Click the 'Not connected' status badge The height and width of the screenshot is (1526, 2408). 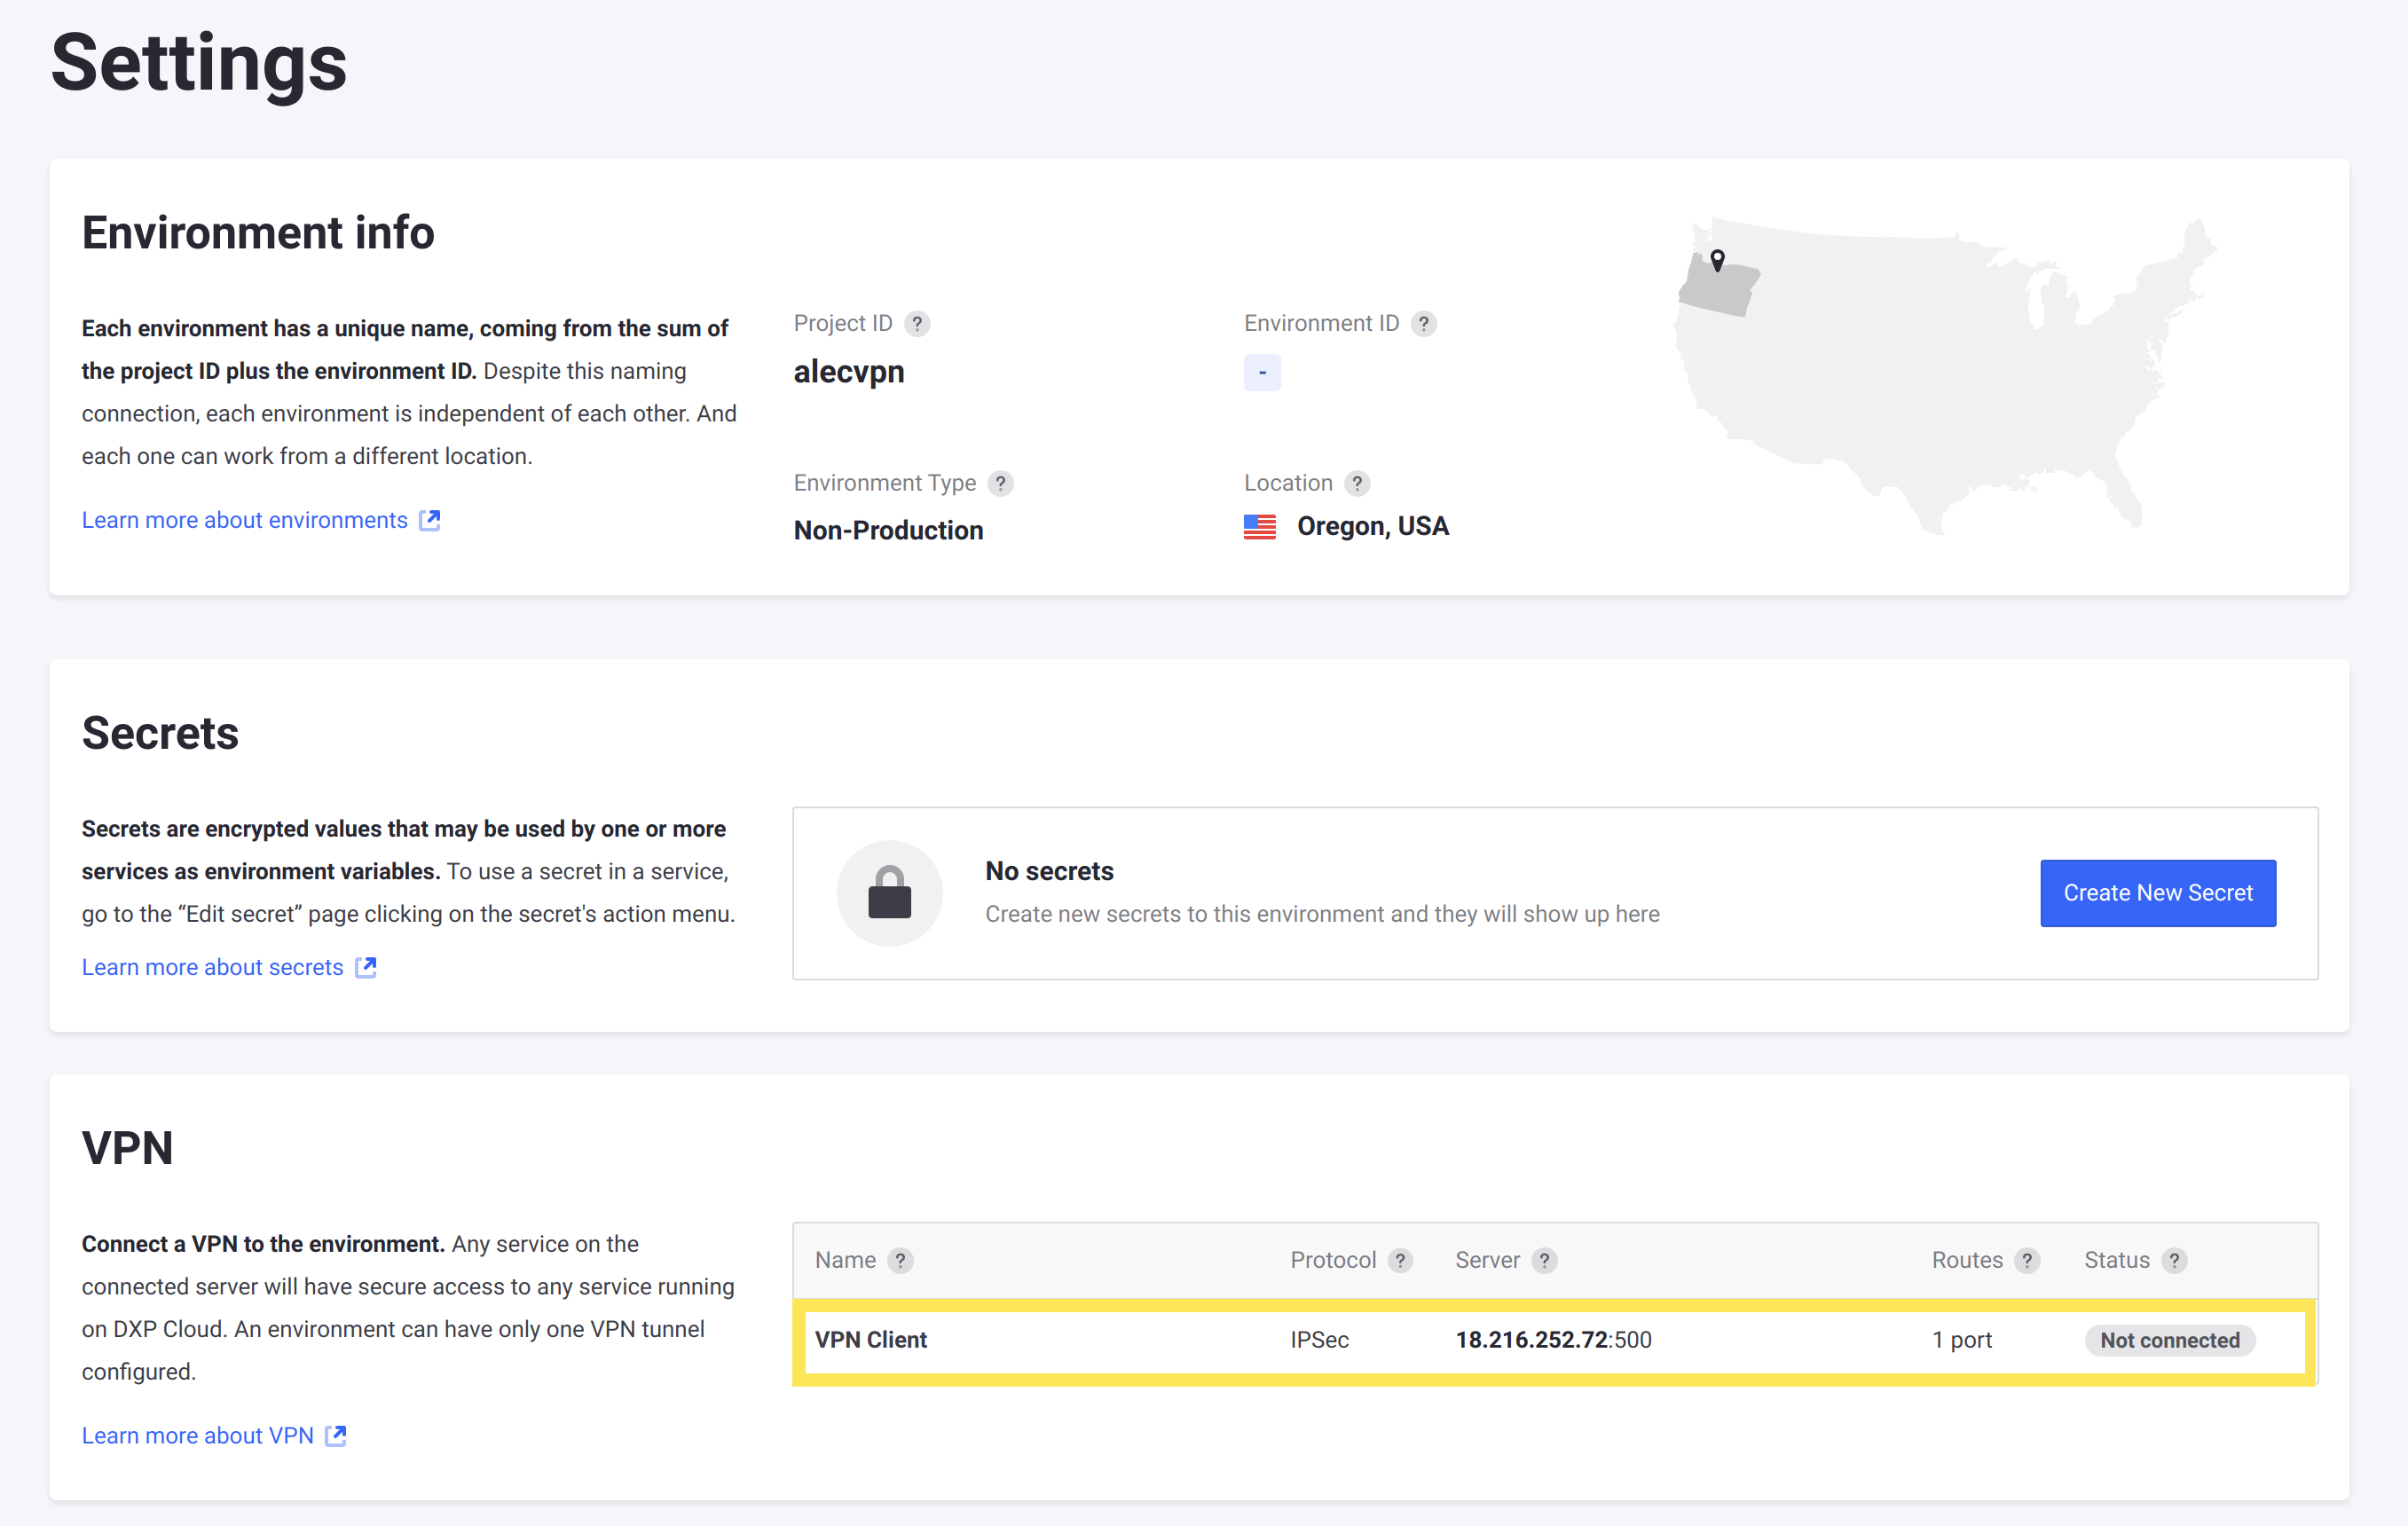[x=2171, y=1338]
